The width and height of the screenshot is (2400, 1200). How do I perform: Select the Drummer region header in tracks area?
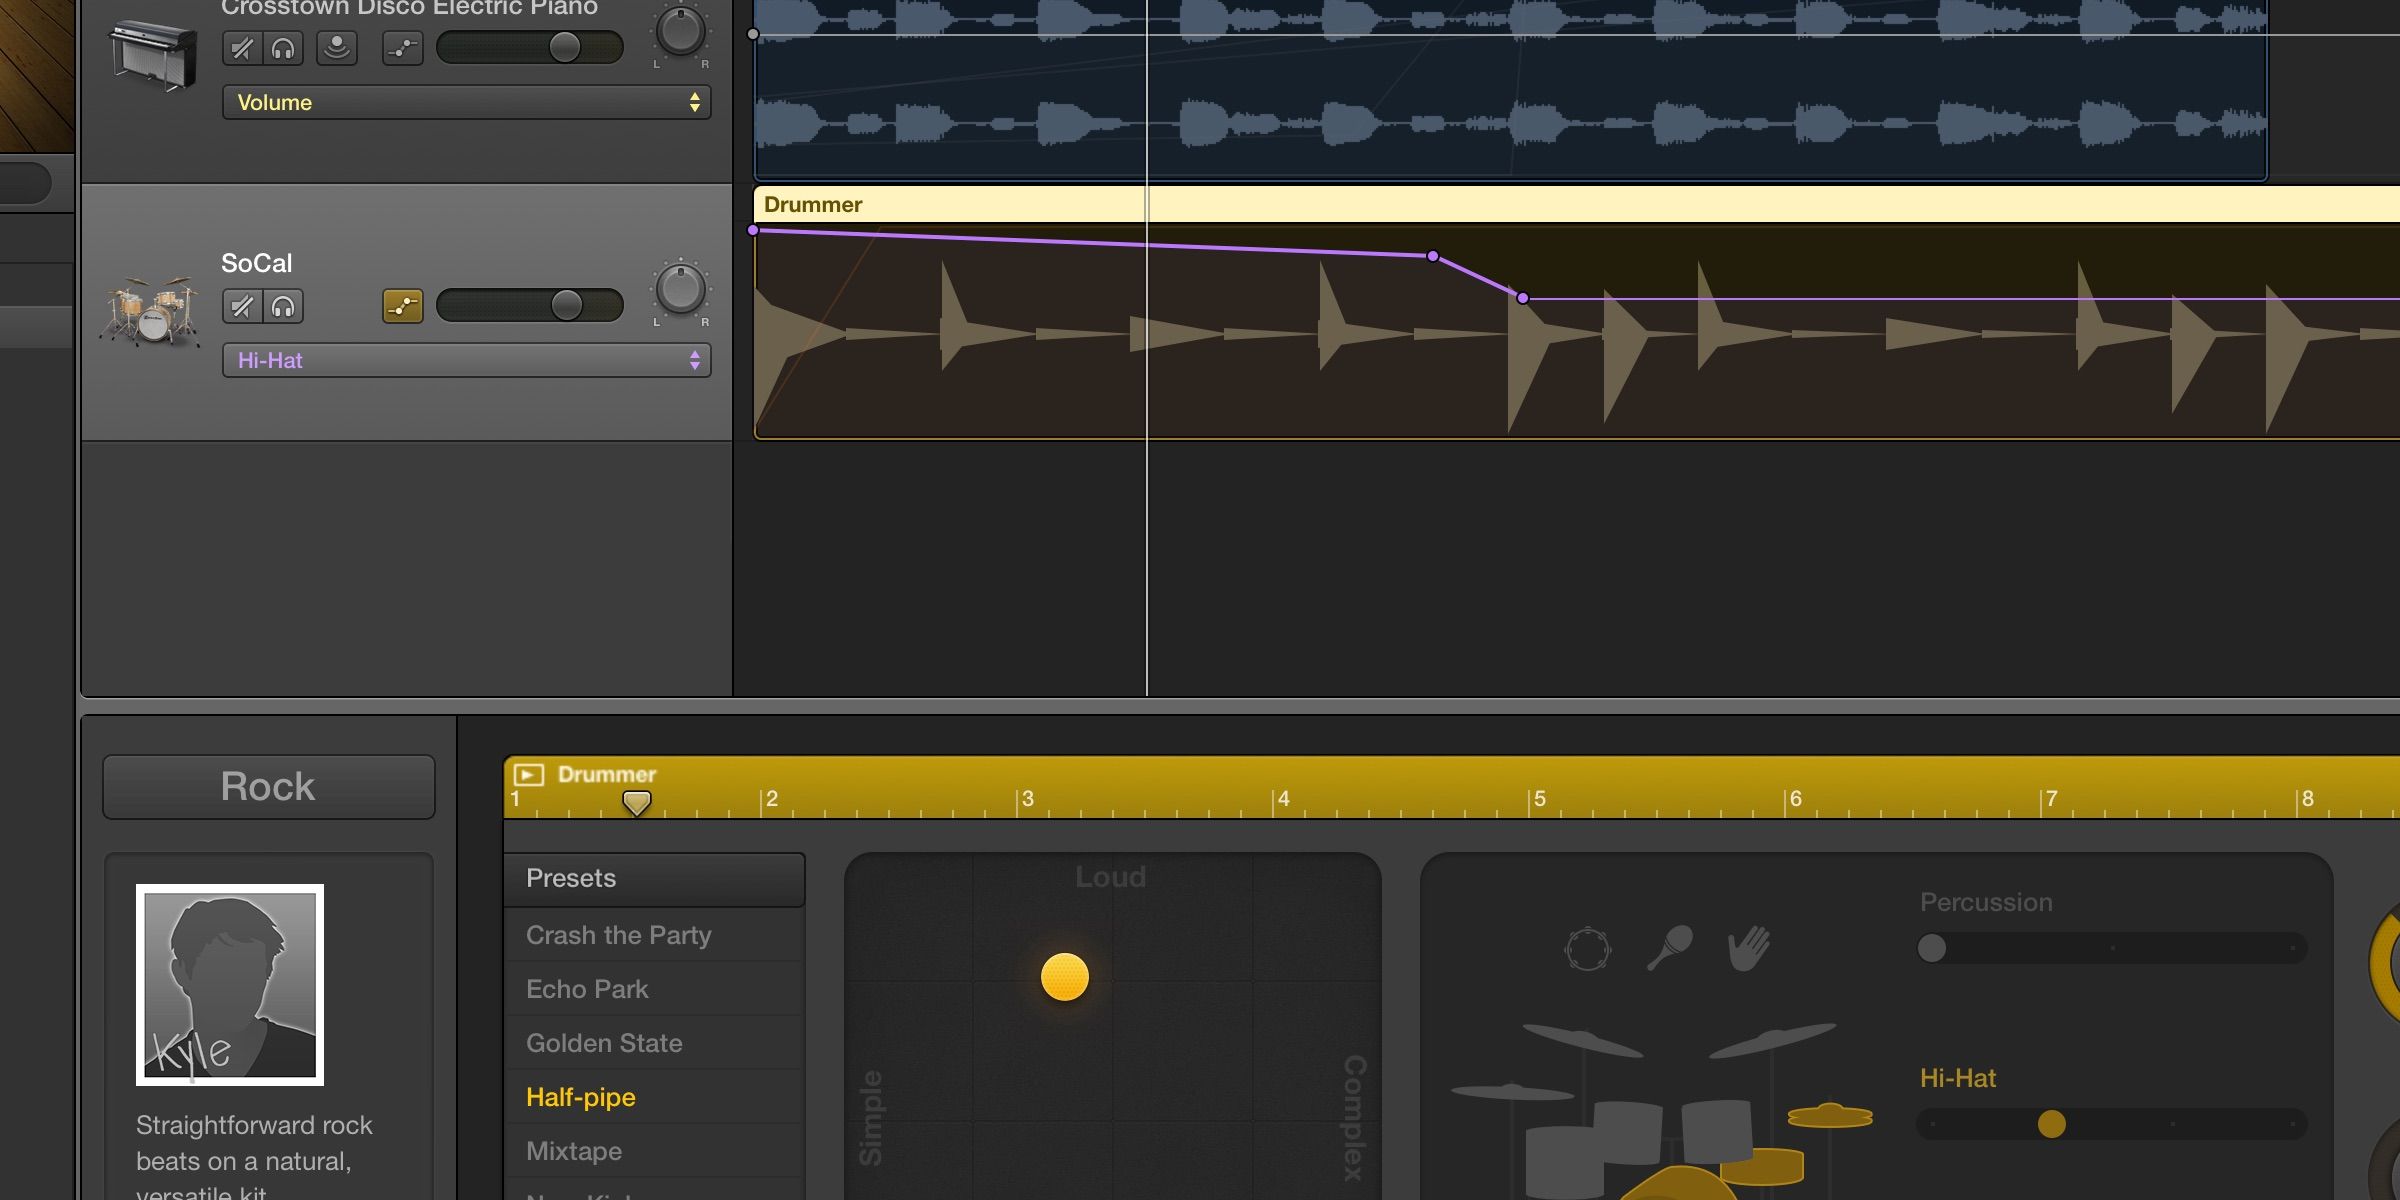click(x=1576, y=204)
